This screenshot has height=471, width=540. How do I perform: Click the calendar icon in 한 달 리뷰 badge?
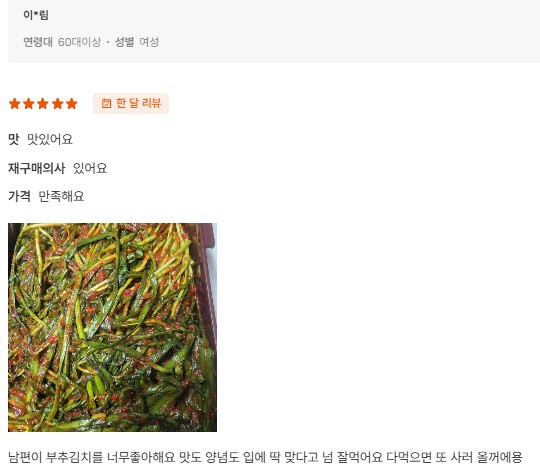pyautogui.click(x=106, y=103)
